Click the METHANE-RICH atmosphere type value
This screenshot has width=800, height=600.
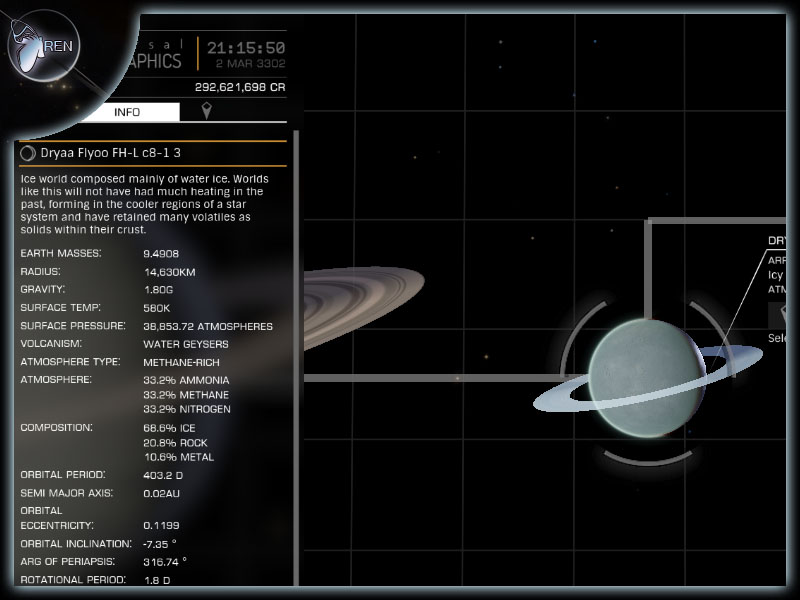pyautogui.click(x=181, y=362)
